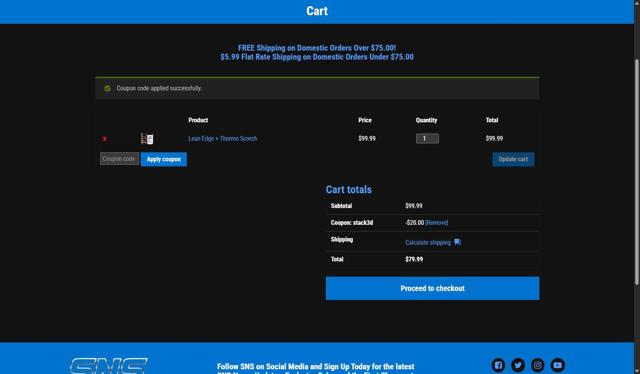Viewport: 640px width, 374px height.
Task: Click the Product column header
Action: (x=198, y=120)
